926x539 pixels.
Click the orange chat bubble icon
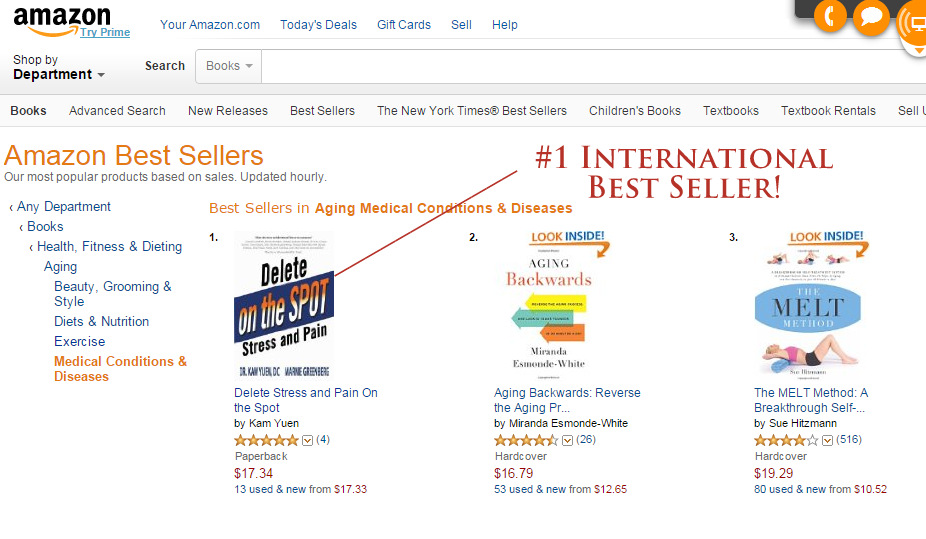(x=871, y=16)
